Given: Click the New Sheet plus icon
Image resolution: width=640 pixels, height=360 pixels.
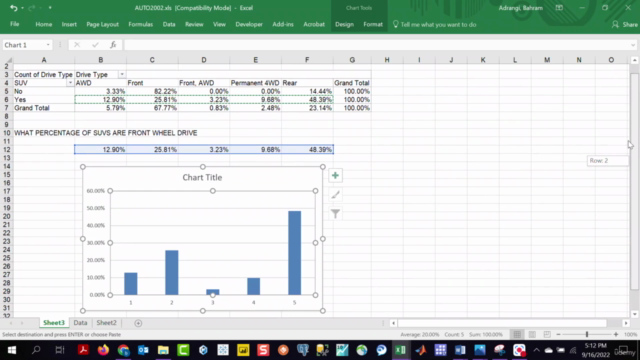Looking at the screenshot, I should click(x=138, y=323).
